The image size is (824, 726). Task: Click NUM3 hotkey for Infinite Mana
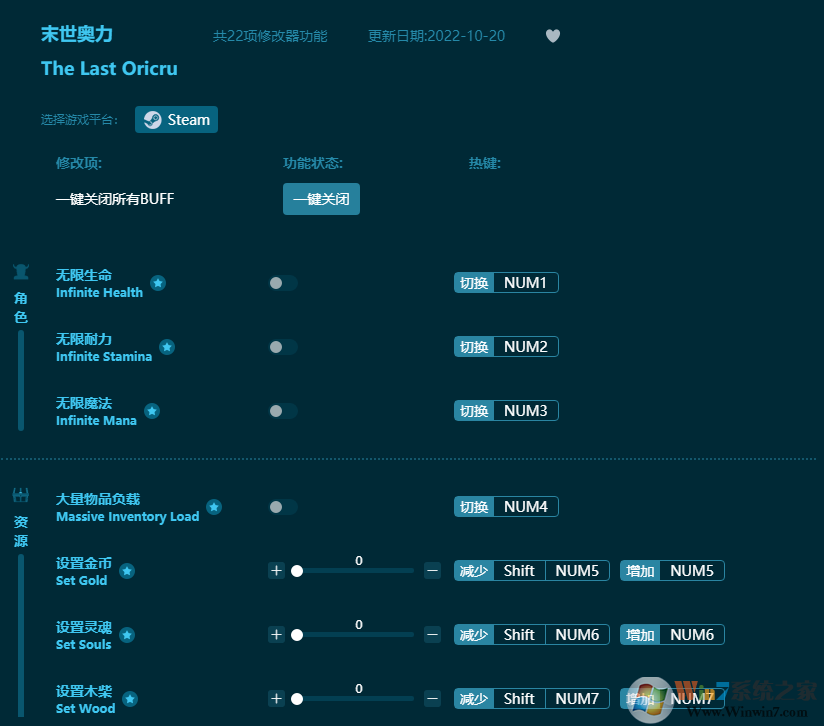[526, 411]
